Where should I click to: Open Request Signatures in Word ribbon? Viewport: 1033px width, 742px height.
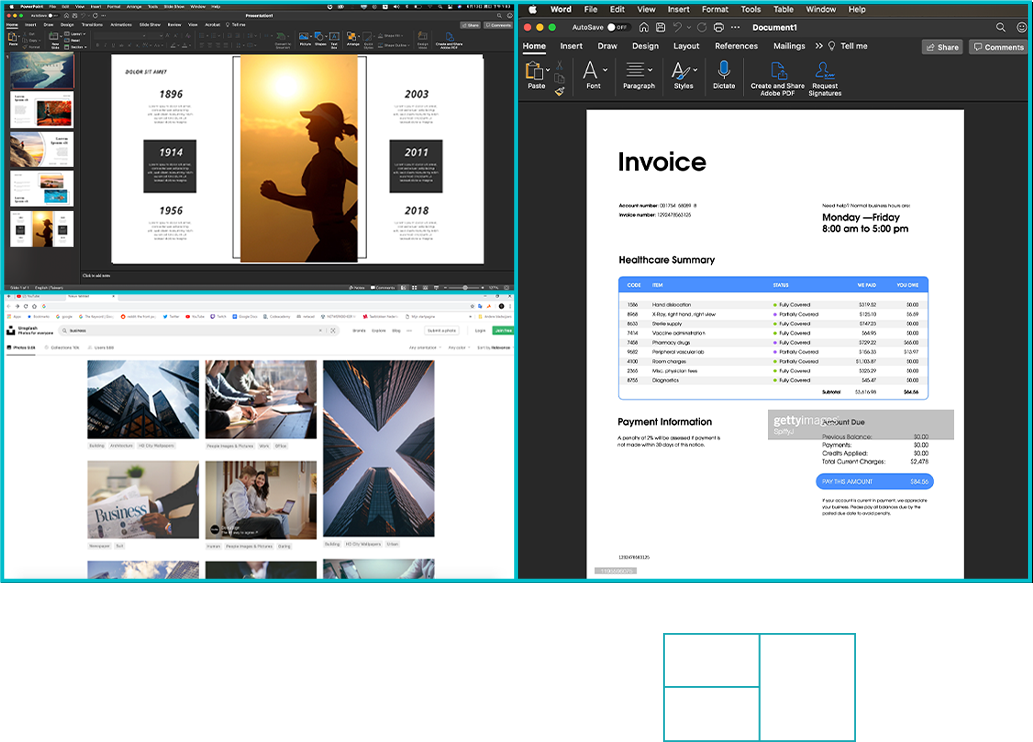coord(825,76)
